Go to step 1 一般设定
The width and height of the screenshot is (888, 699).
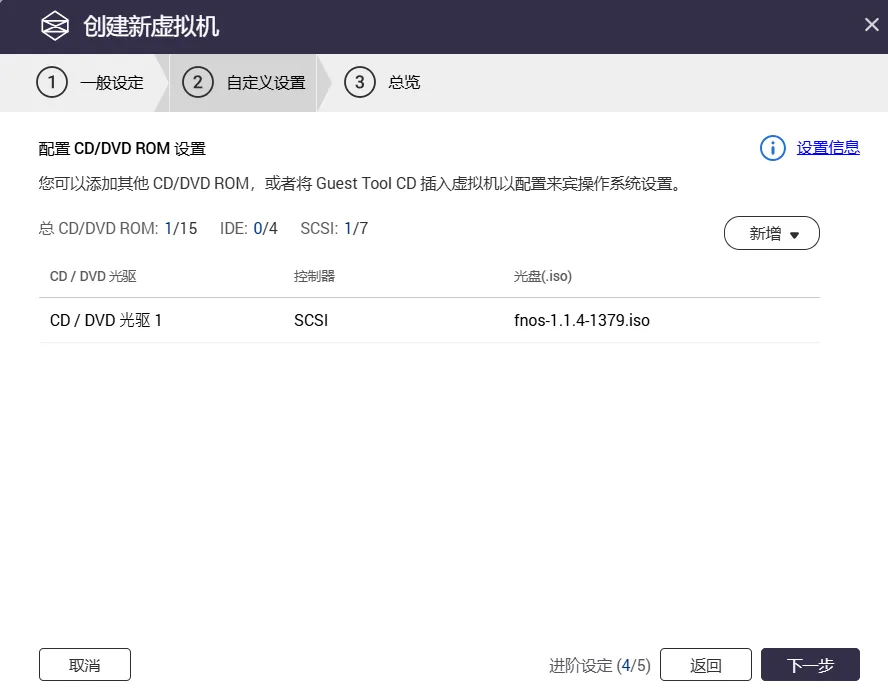tap(91, 83)
